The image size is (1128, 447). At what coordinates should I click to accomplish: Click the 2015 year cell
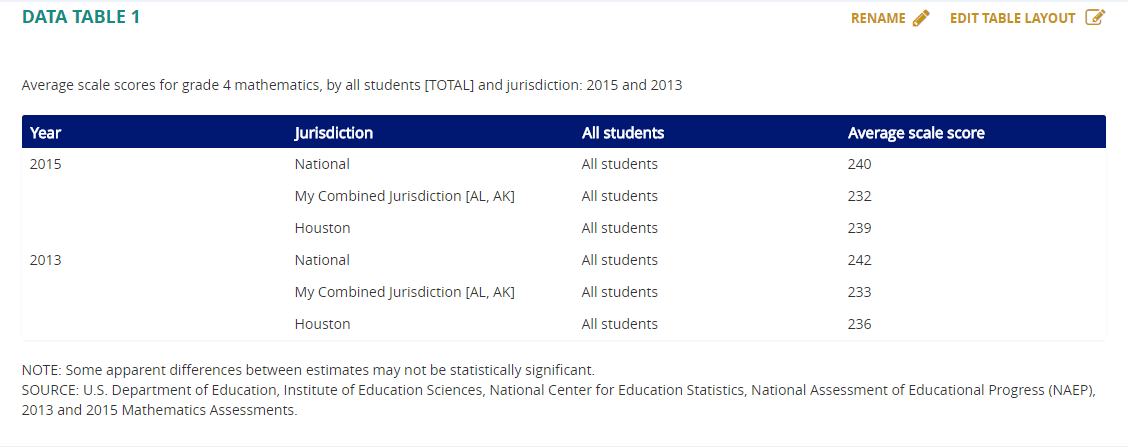point(45,164)
